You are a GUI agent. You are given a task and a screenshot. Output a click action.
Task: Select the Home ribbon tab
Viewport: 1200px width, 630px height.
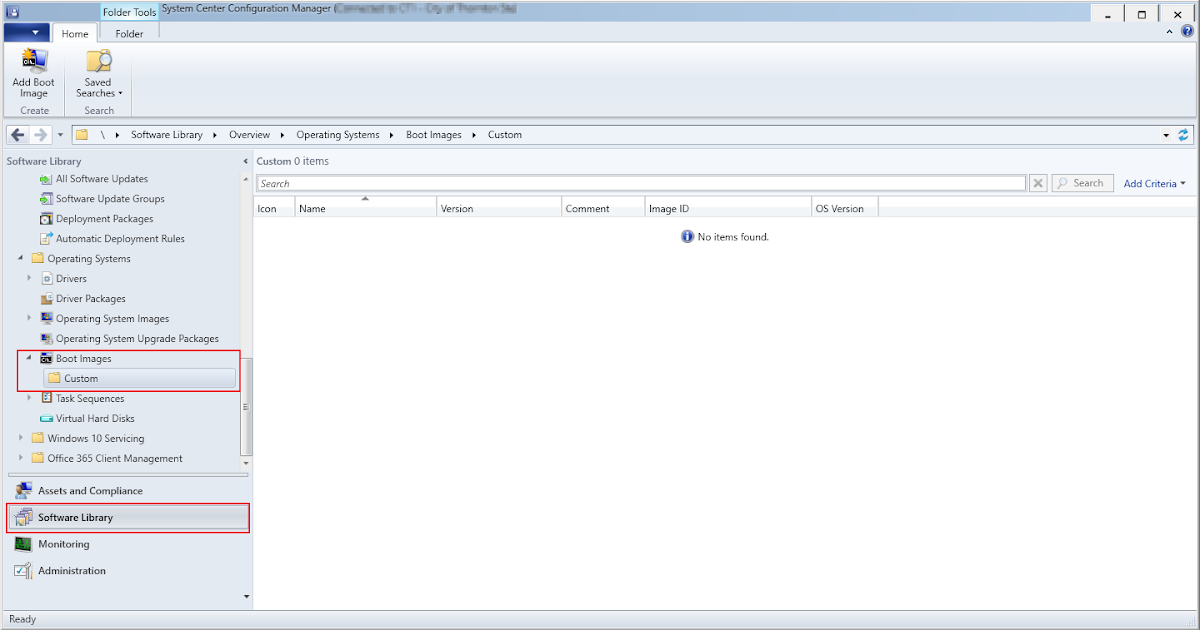click(x=75, y=32)
